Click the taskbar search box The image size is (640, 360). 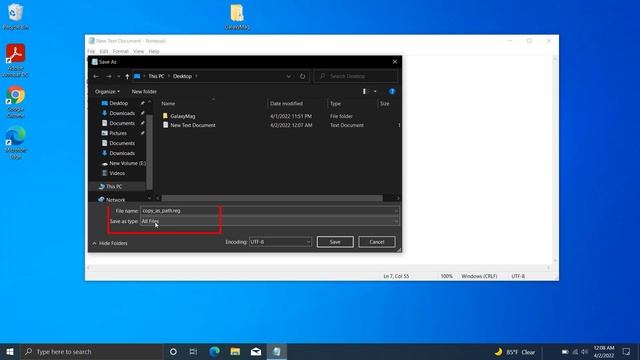(92, 351)
